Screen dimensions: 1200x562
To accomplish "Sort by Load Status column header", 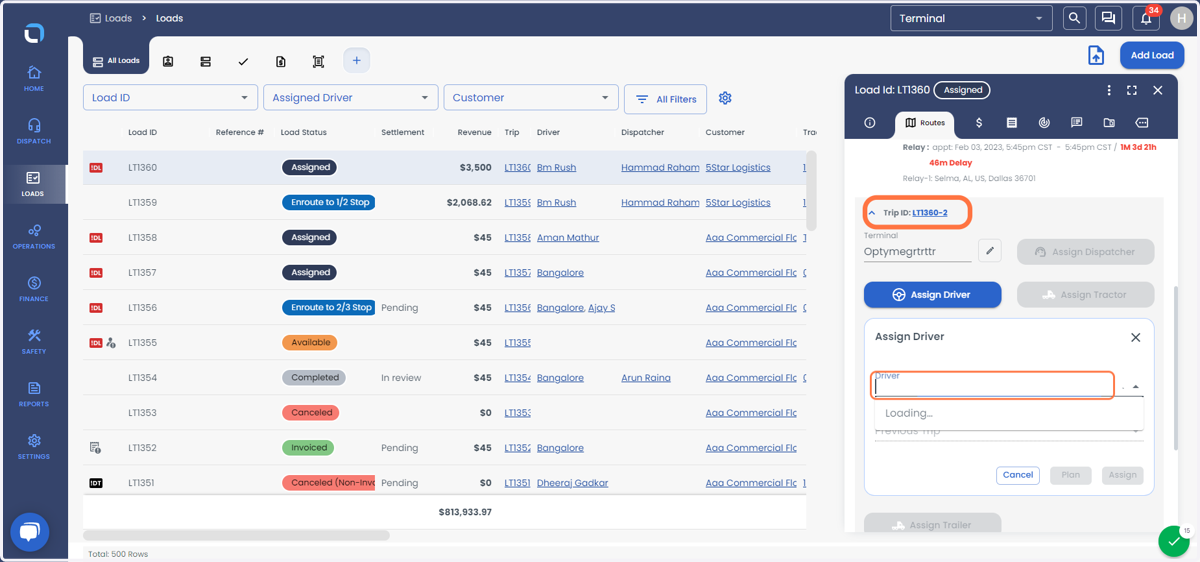I will pos(304,132).
